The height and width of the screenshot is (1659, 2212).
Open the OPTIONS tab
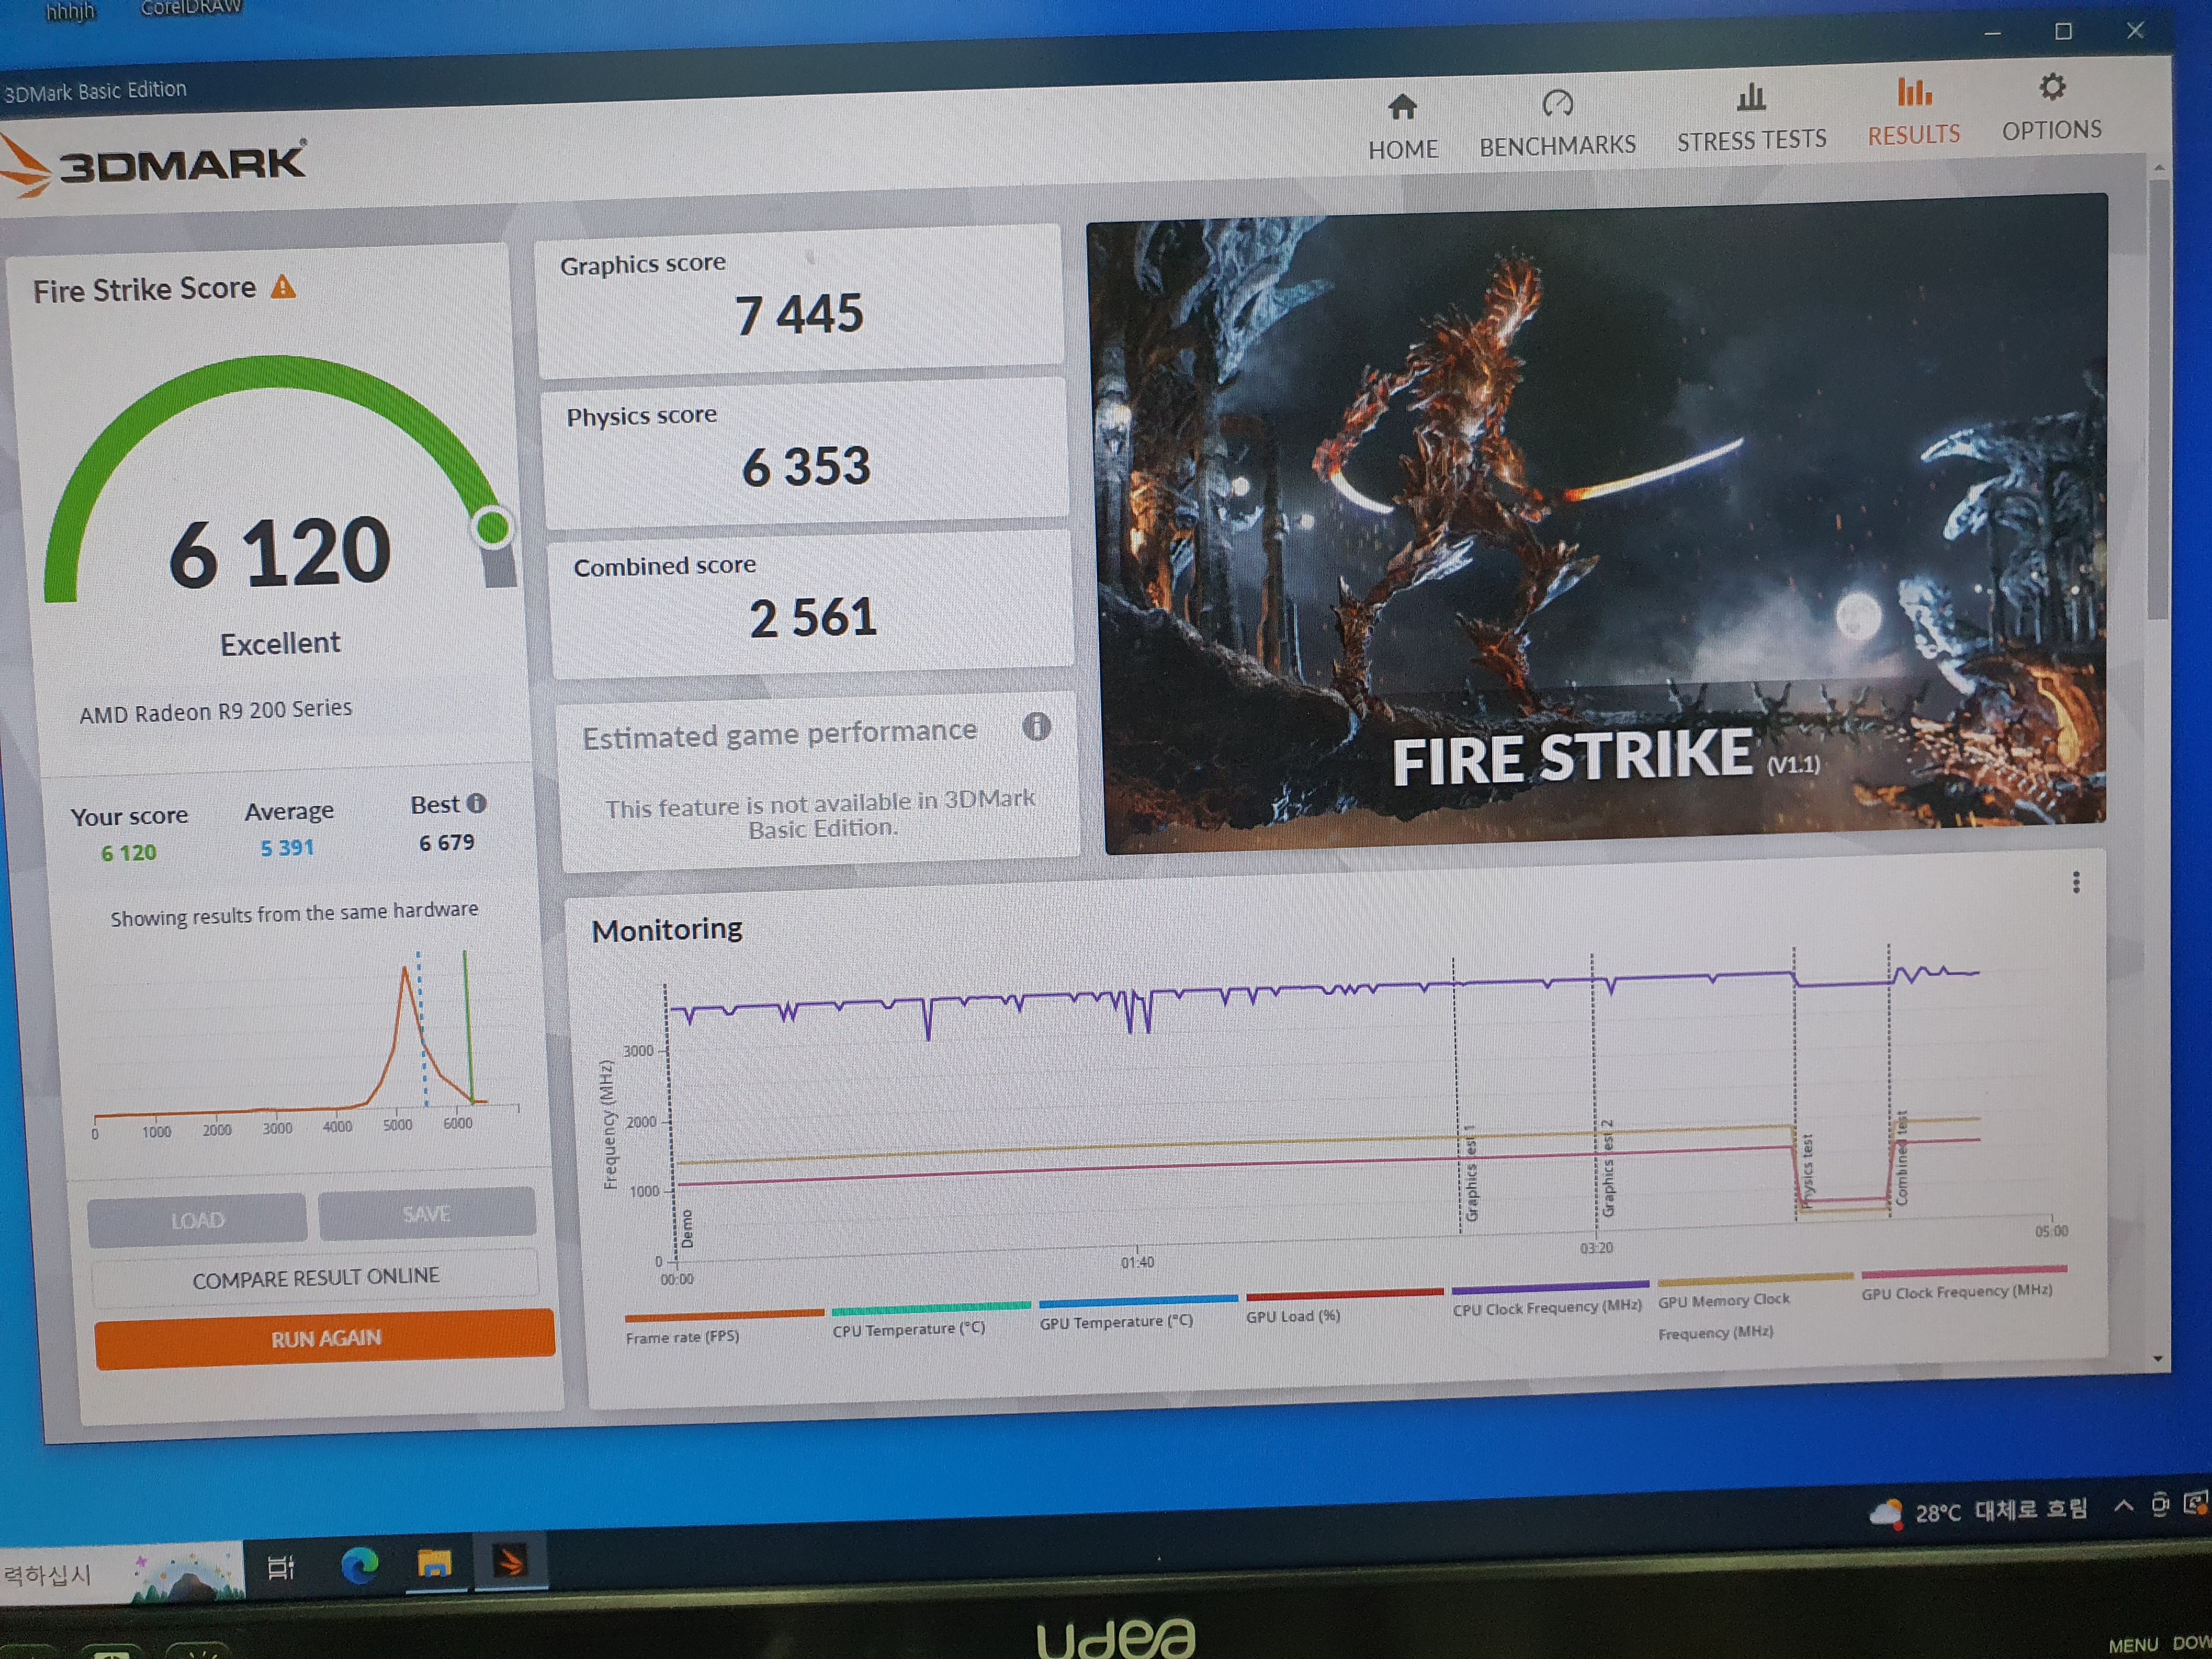click(2051, 107)
